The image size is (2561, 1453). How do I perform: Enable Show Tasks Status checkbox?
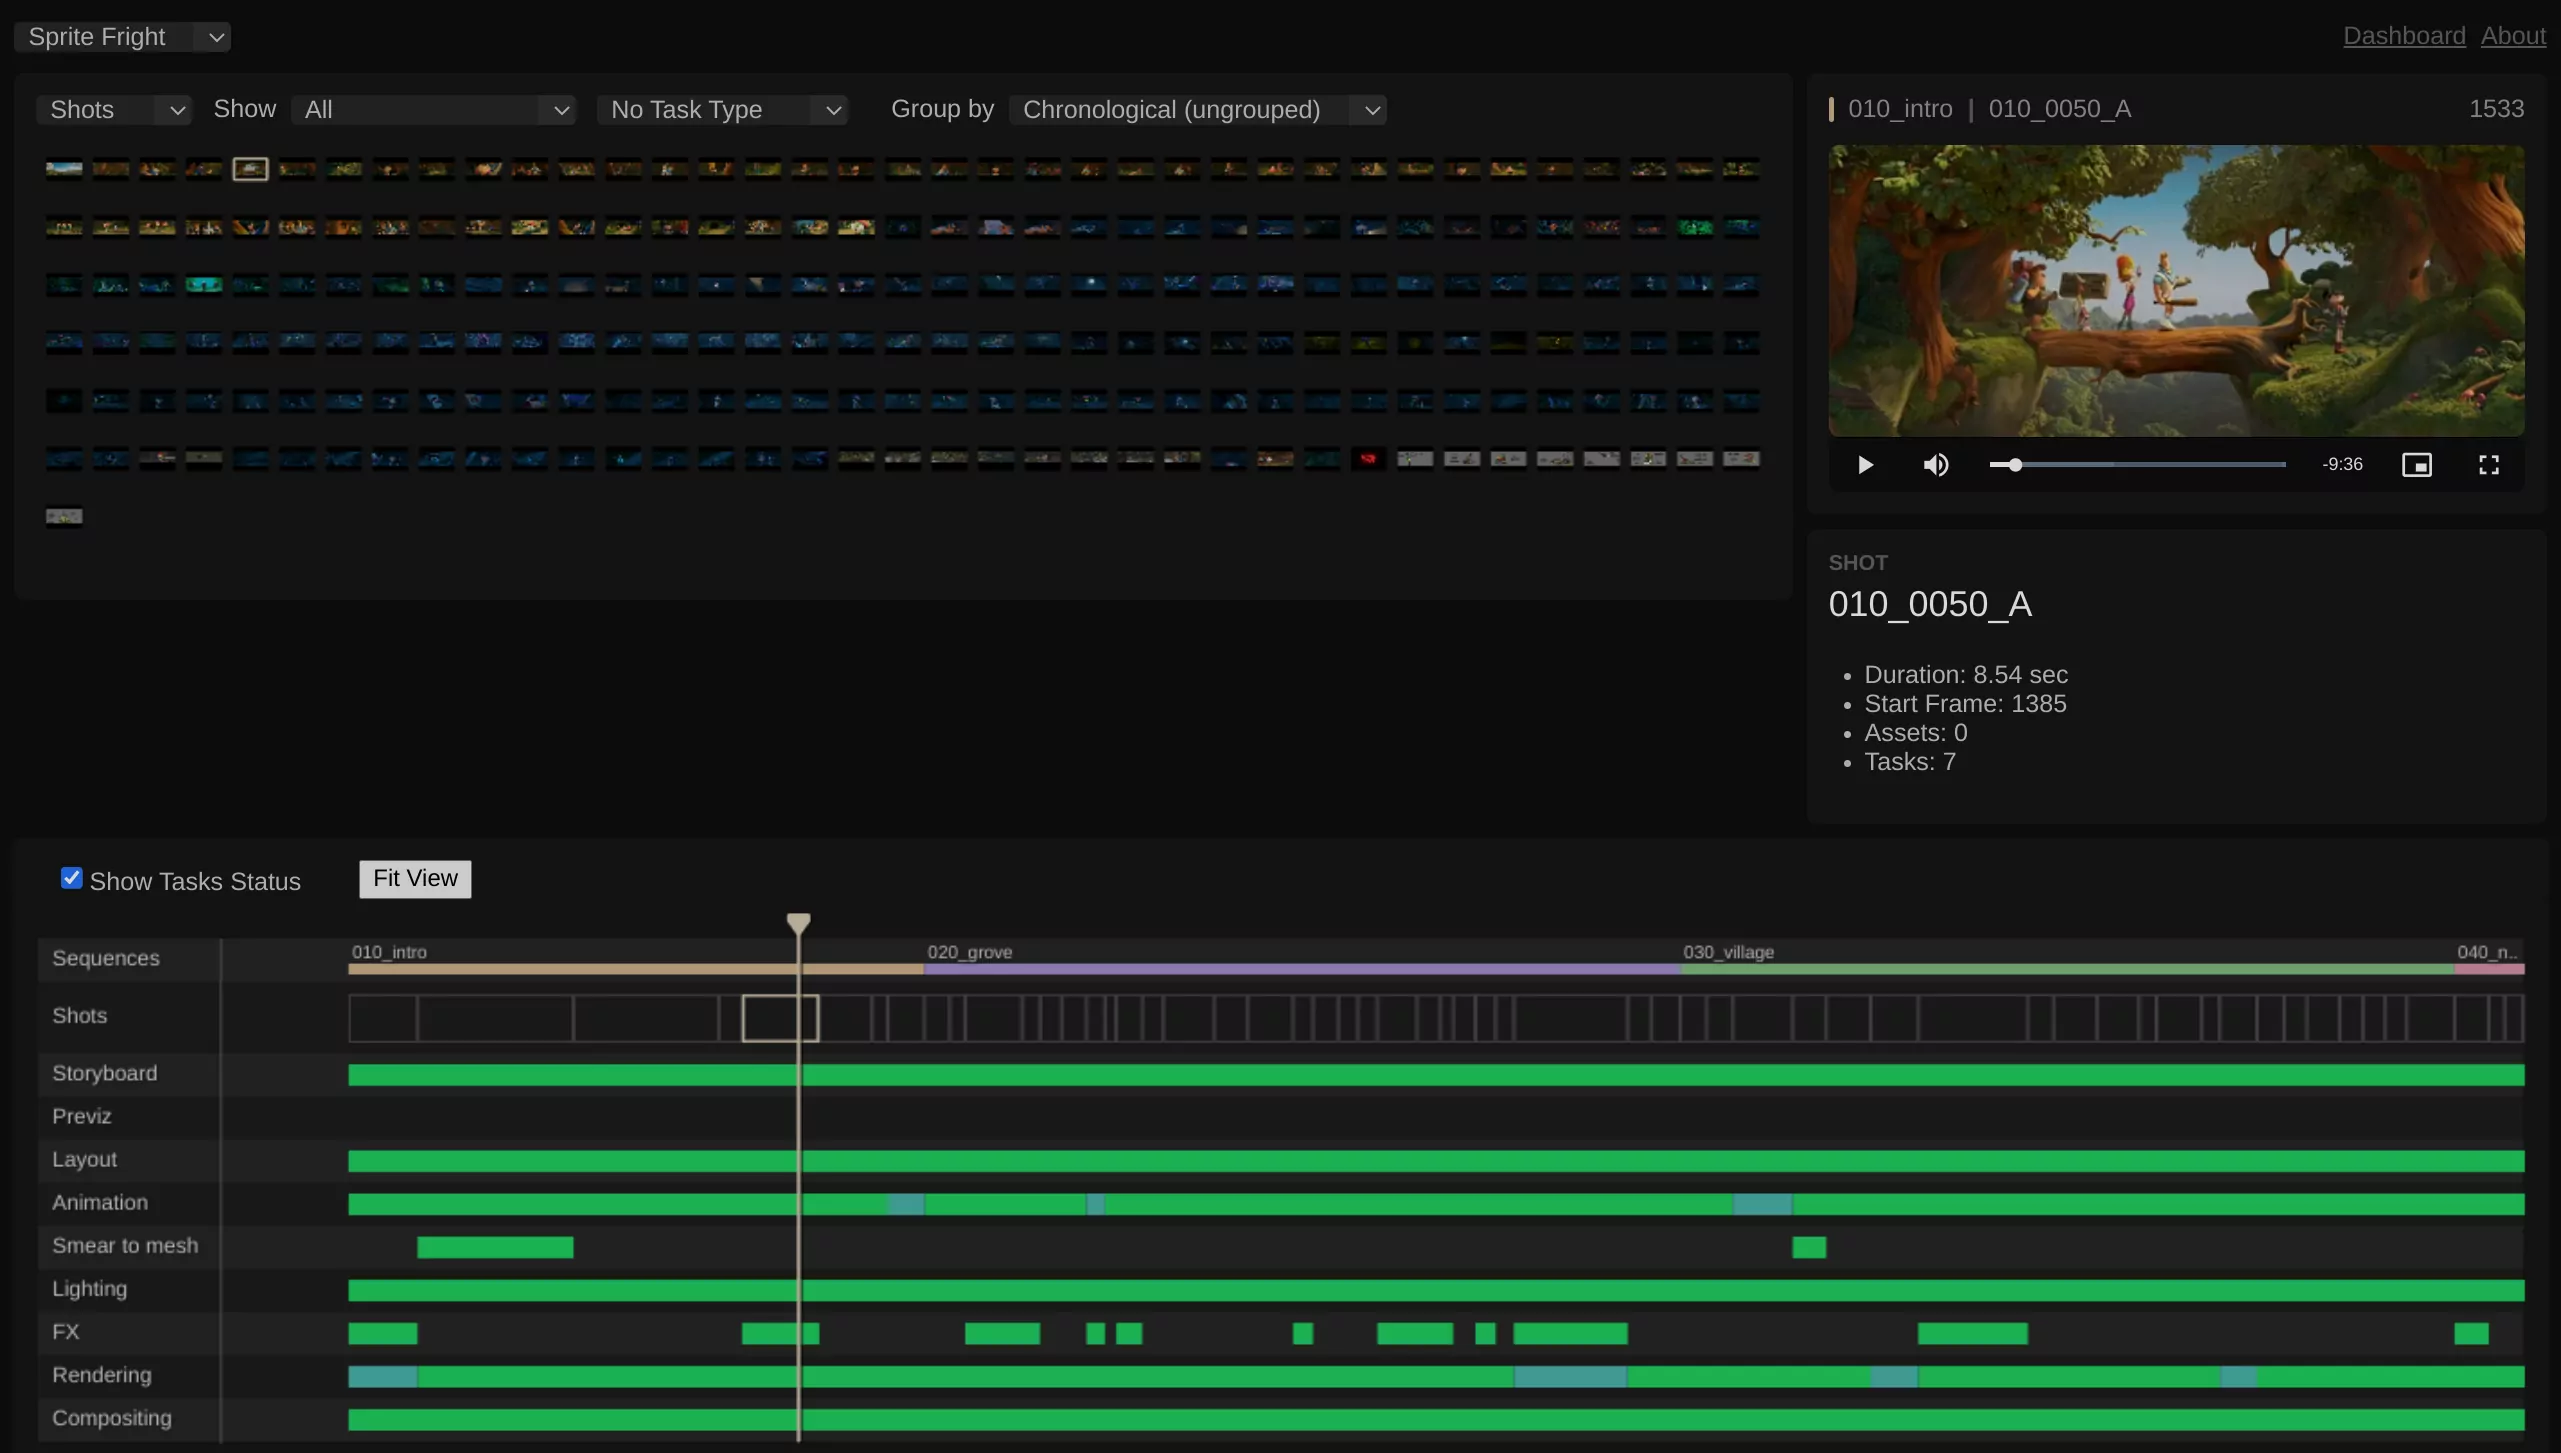tap(70, 880)
